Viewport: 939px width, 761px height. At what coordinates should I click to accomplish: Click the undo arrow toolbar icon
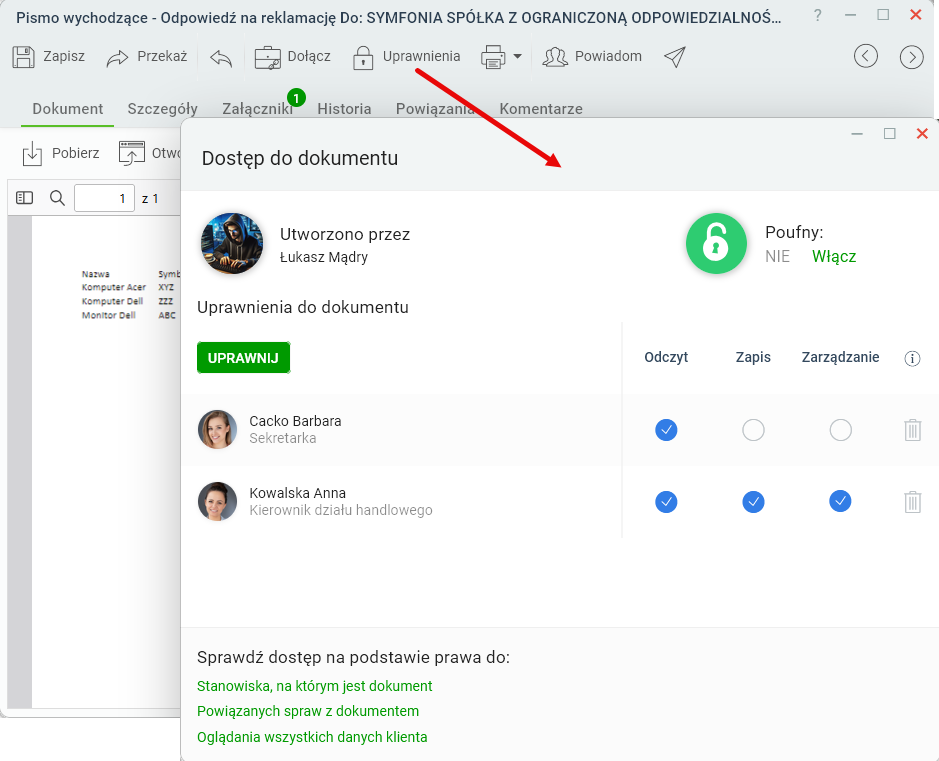pyautogui.click(x=221, y=57)
